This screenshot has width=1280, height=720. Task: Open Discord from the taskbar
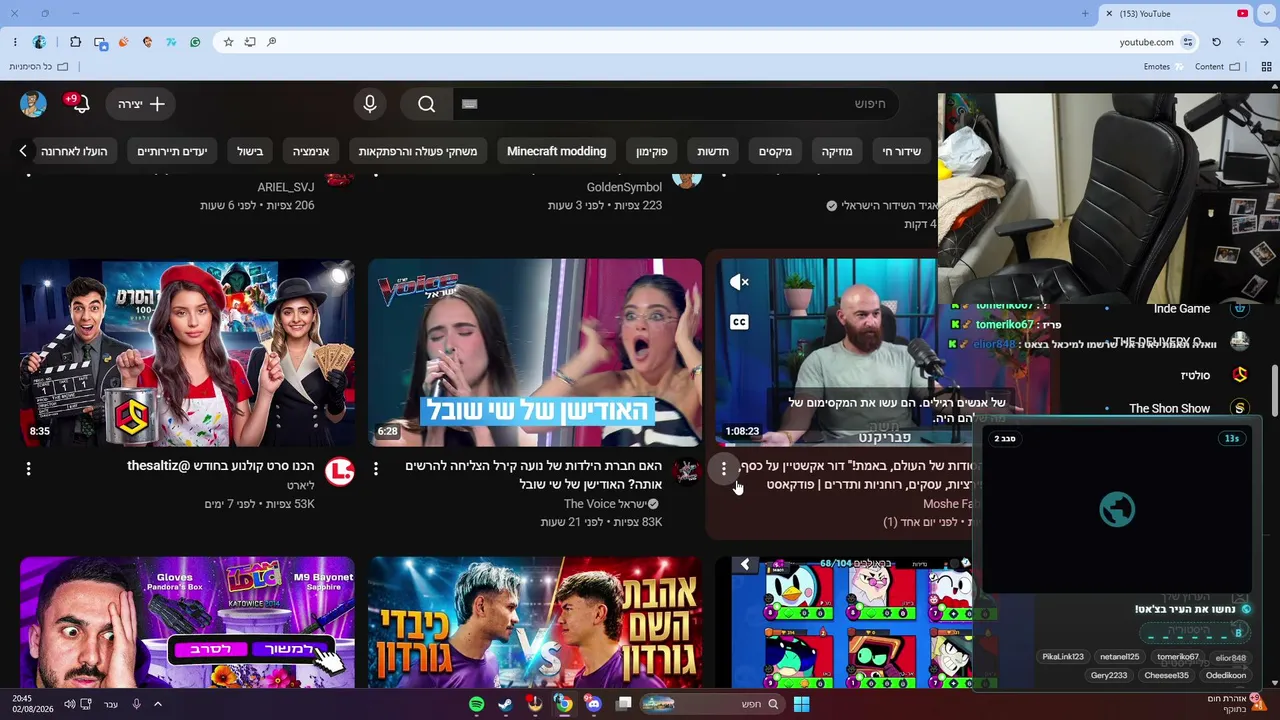tap(594, 704)
